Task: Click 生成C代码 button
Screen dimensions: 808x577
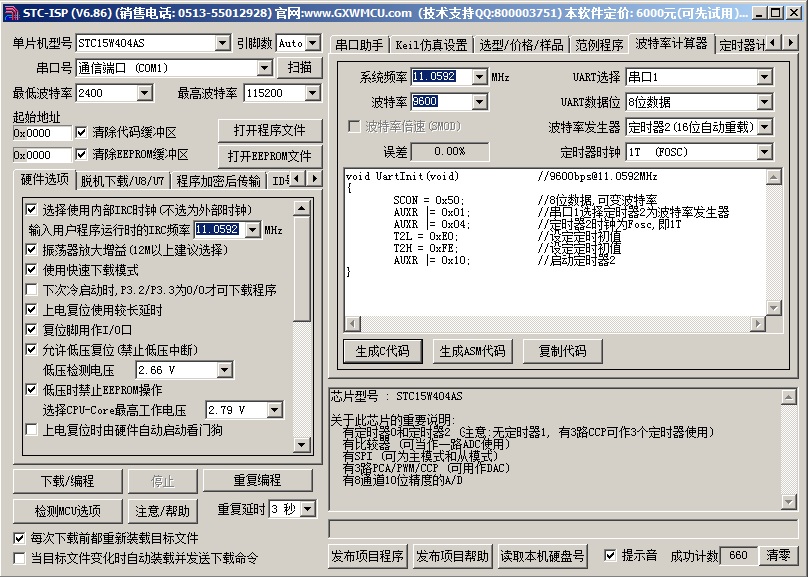Action: (382, 351)
